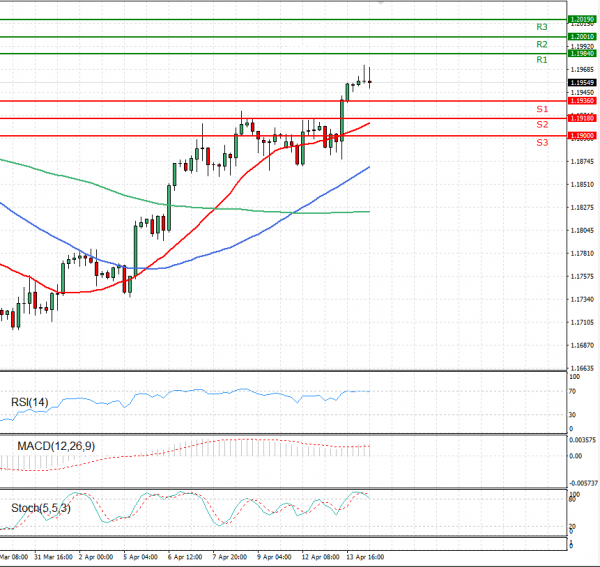Click the 1.18275 price axis value
The image size is (600, 567).
tap(582, 207)
